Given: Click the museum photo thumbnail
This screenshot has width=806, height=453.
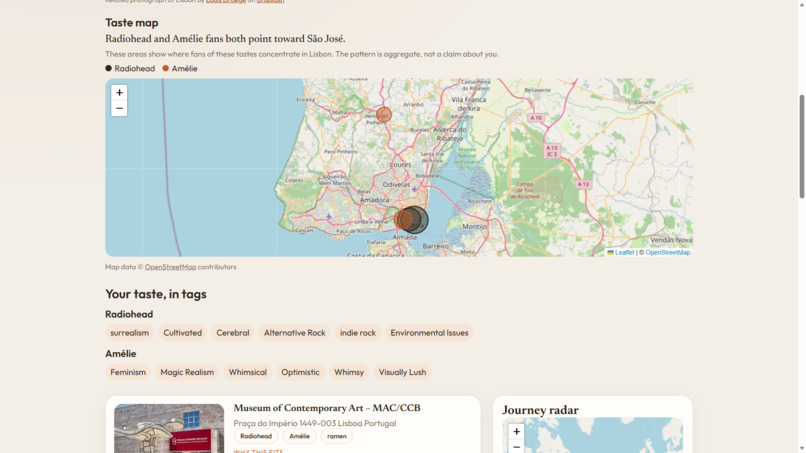Looking at the screenshot, I should click(x=169, y=428).
